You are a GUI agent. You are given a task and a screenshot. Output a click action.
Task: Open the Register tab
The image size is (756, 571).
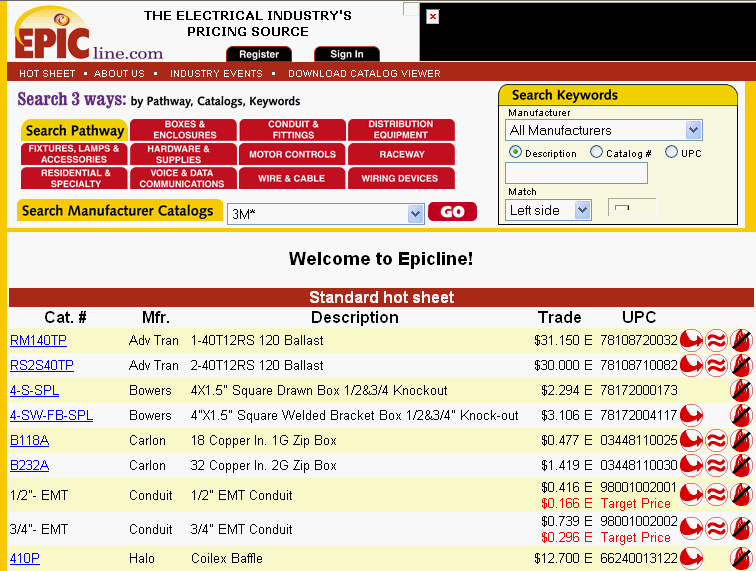click(259, 54)
